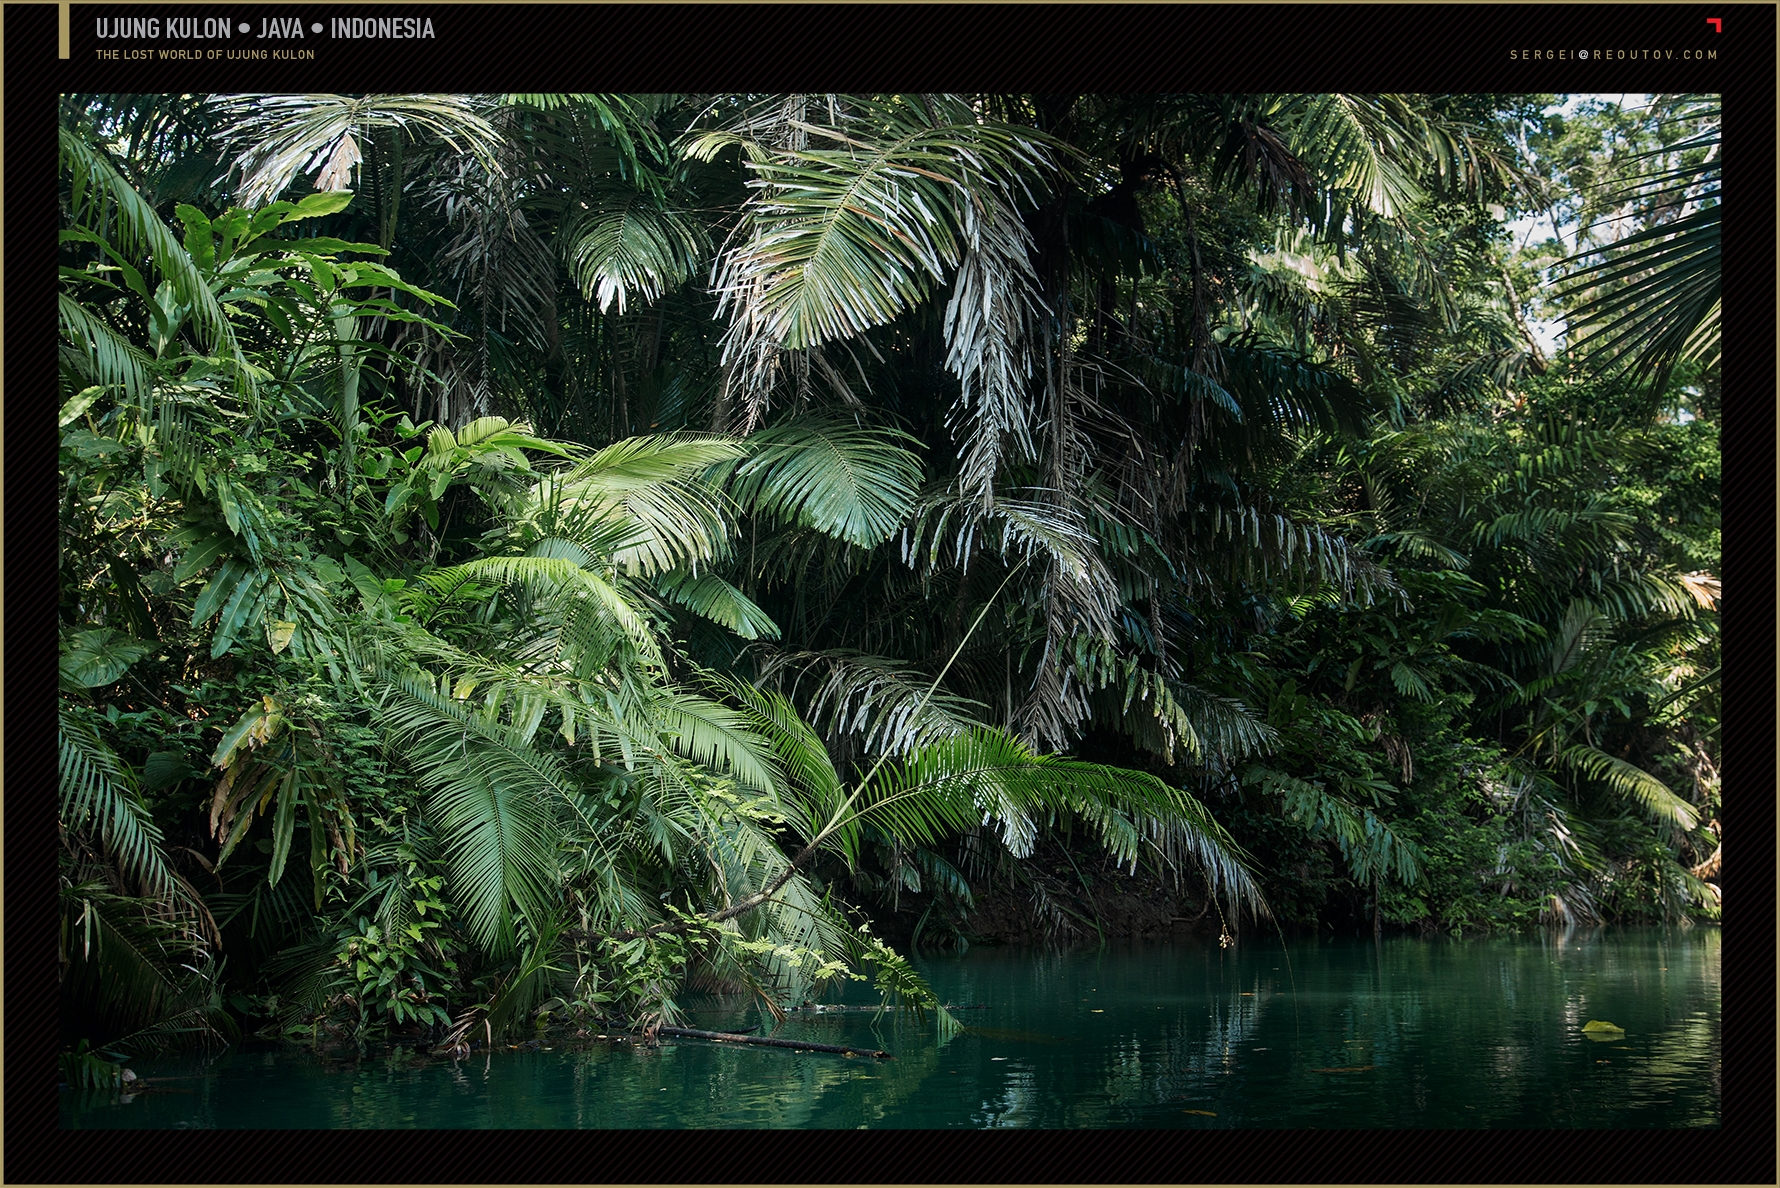Click the bullet dot between Kulon and Java

click(x=244, y=29)
